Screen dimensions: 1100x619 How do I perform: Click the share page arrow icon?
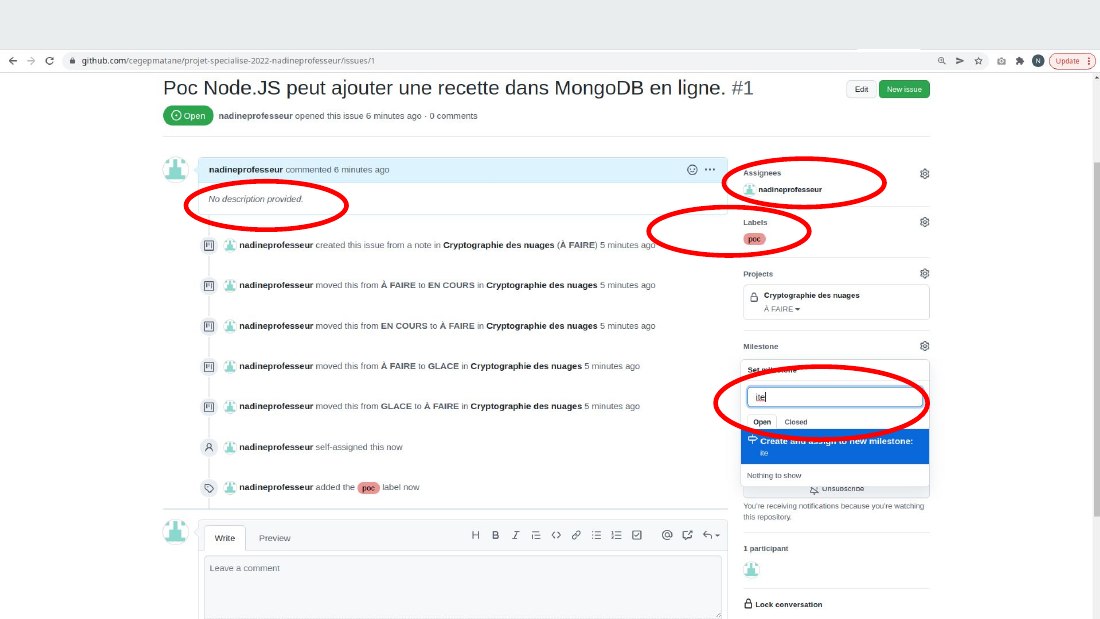click(960, 61)
